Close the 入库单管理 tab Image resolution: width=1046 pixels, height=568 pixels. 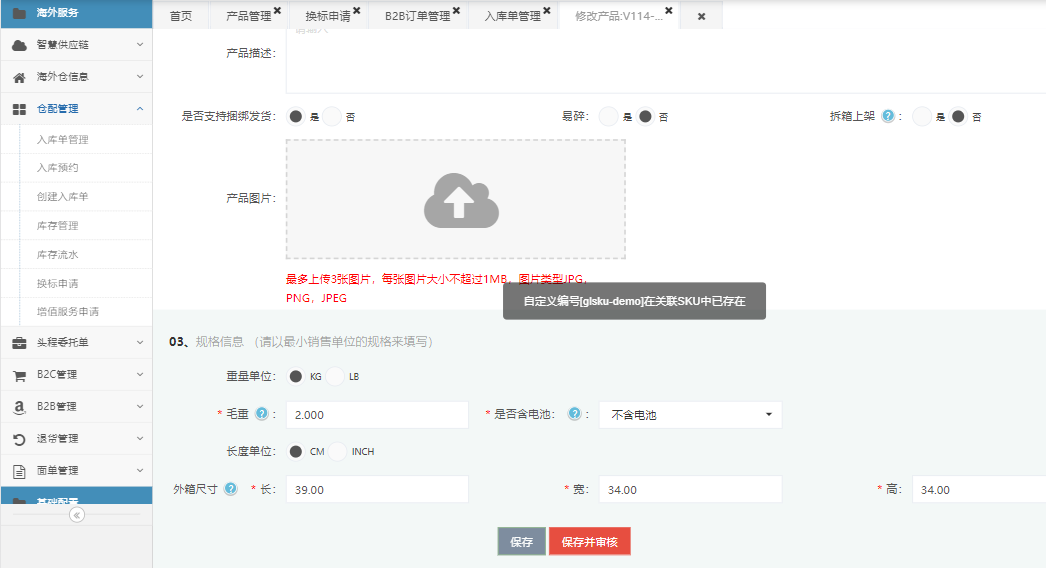[x=547, y=10]
